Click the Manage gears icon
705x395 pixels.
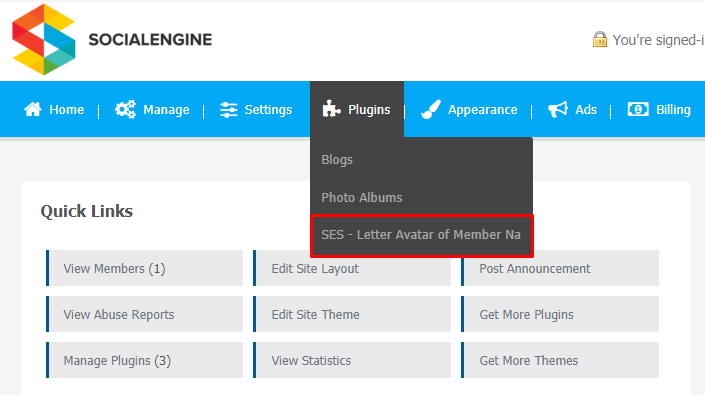pyautogui.click(x=125, y=109)
